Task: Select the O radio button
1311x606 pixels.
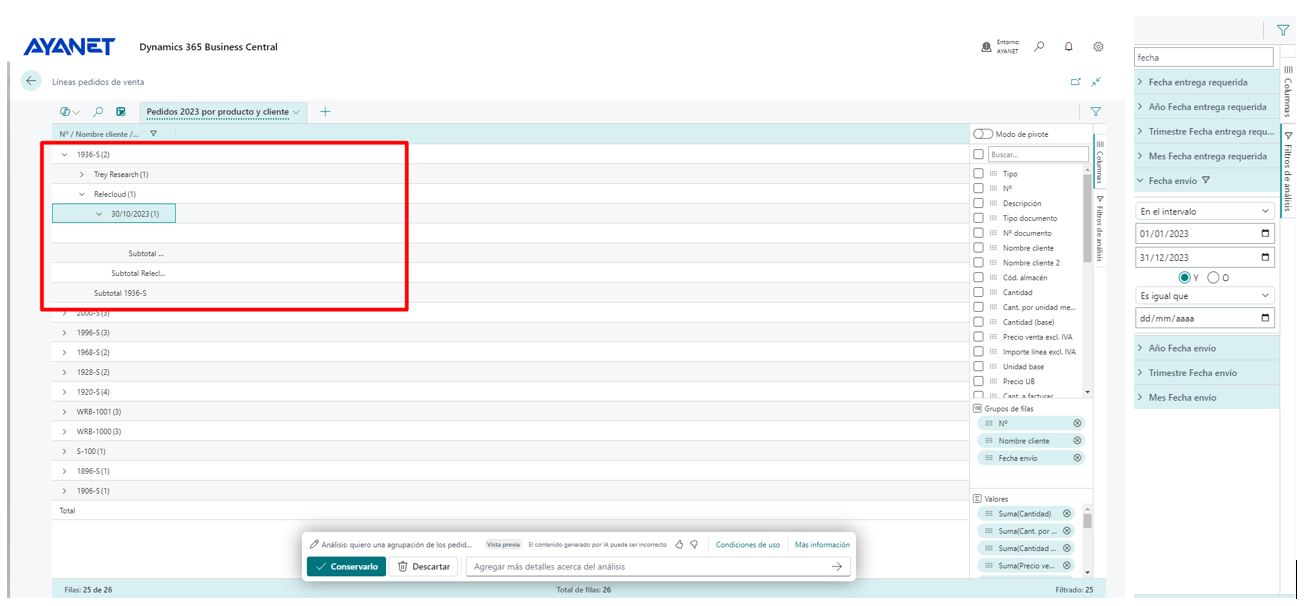Action: coord(1213,277)
